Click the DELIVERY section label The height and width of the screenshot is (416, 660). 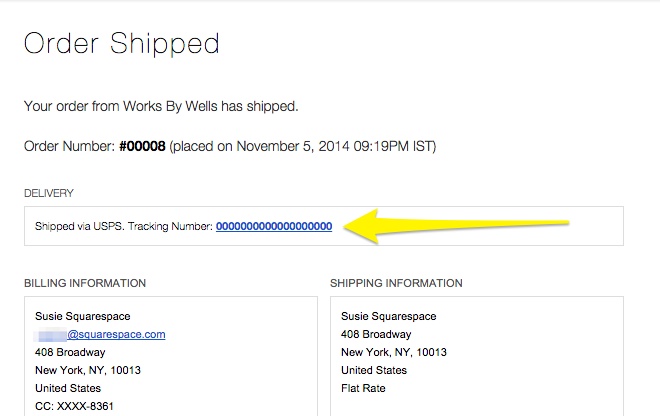tap(49, 193)
